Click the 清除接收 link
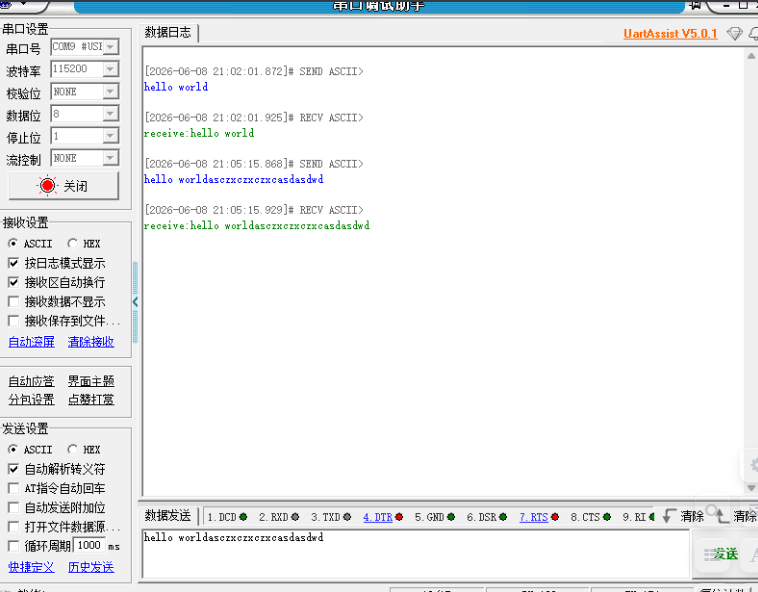Screen dimensions: 758x592 91,342
